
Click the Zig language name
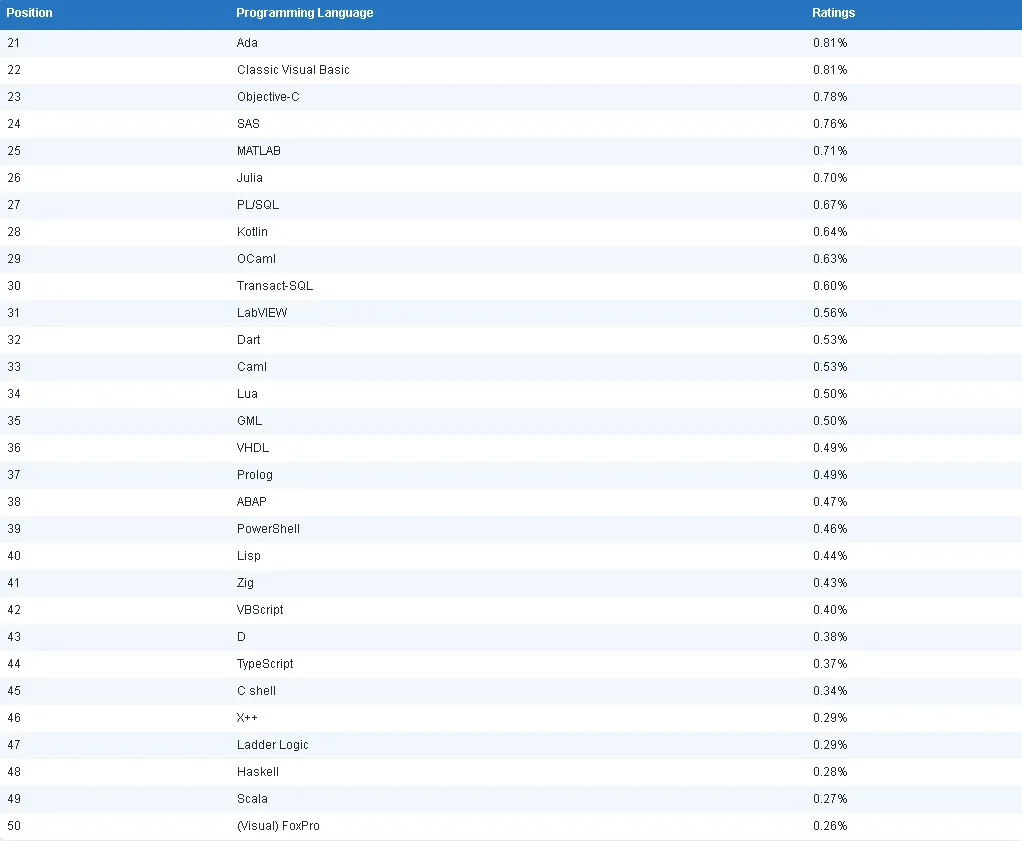coord(245,583)
